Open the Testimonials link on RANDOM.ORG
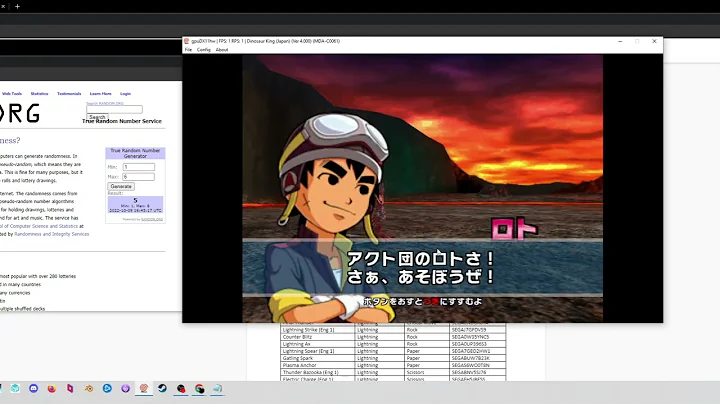The height and width of the screenshot is (404, 720). [69, 94]
